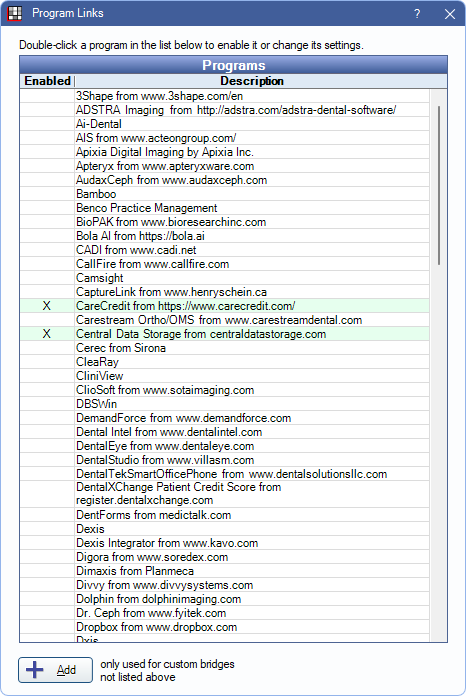Select Benco Practice Management row

pos(225,208)
